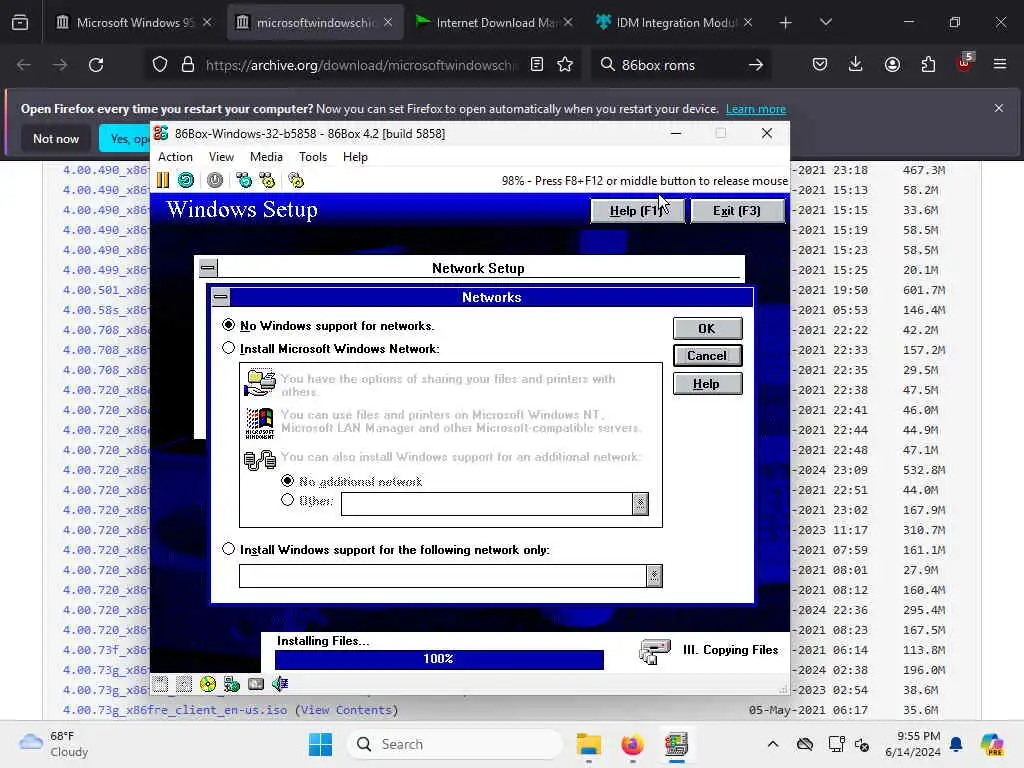Select the Other network radio button
Viewport: 1024px width, 768px height.
[x=287, y=500]
